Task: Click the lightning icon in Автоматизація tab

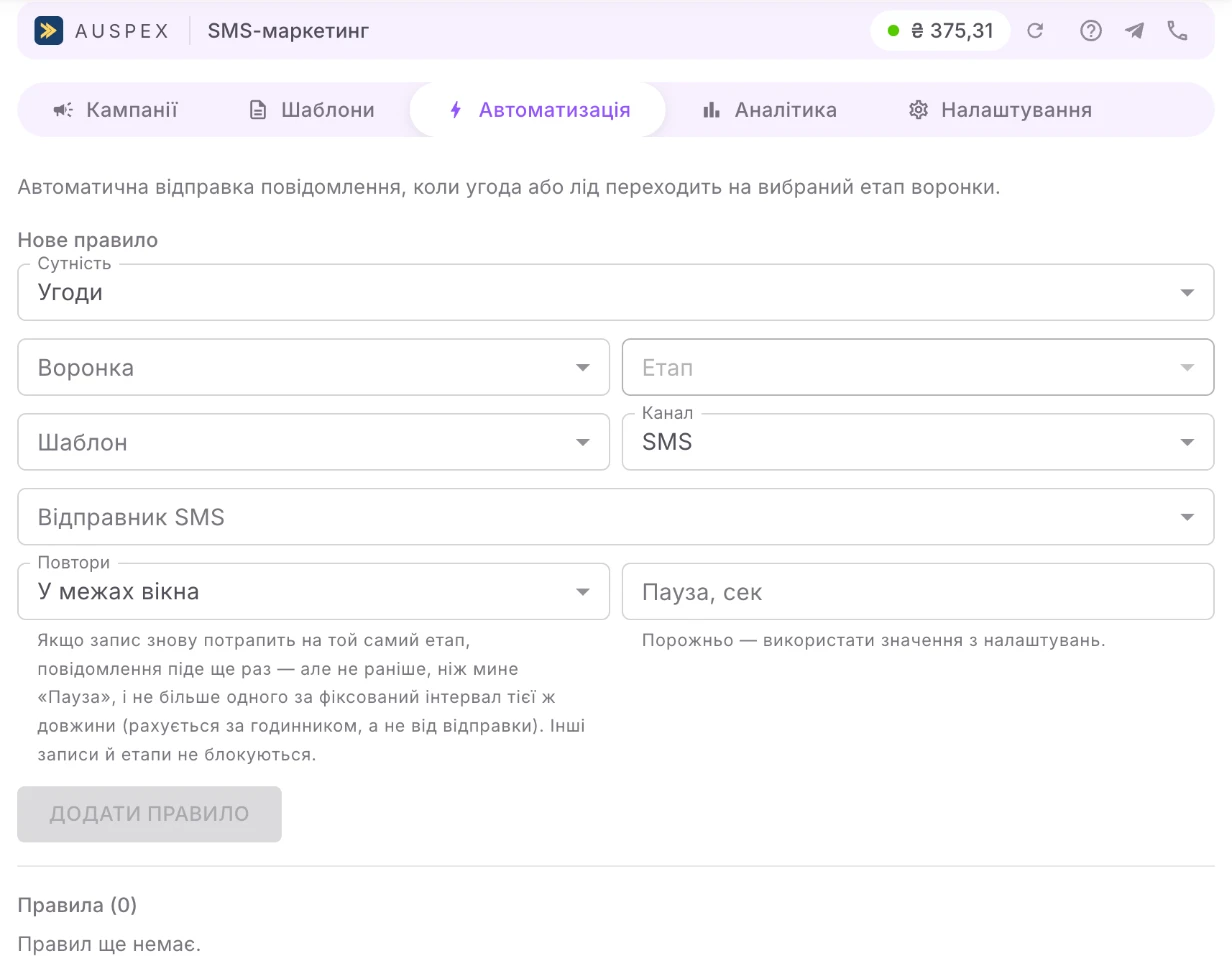Action: click(456, 110)
